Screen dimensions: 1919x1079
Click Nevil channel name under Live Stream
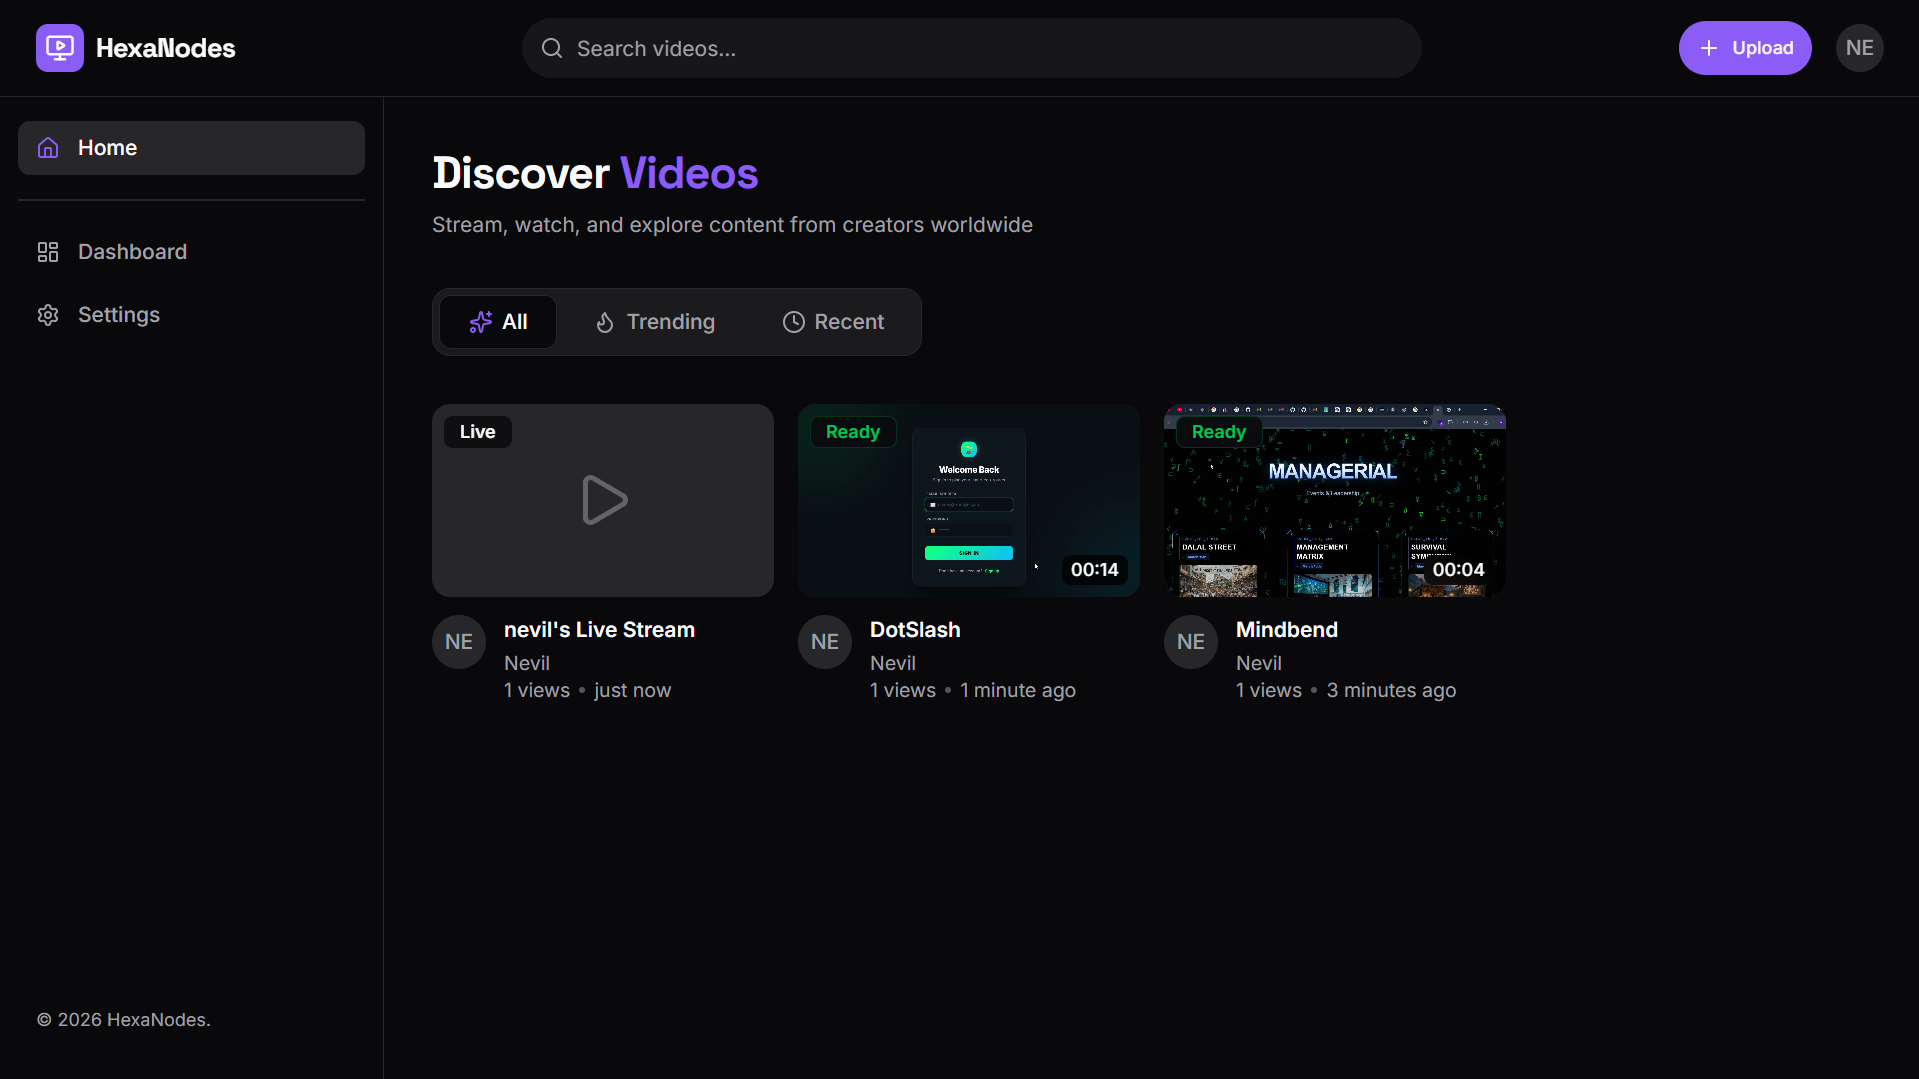pos(527,663)
